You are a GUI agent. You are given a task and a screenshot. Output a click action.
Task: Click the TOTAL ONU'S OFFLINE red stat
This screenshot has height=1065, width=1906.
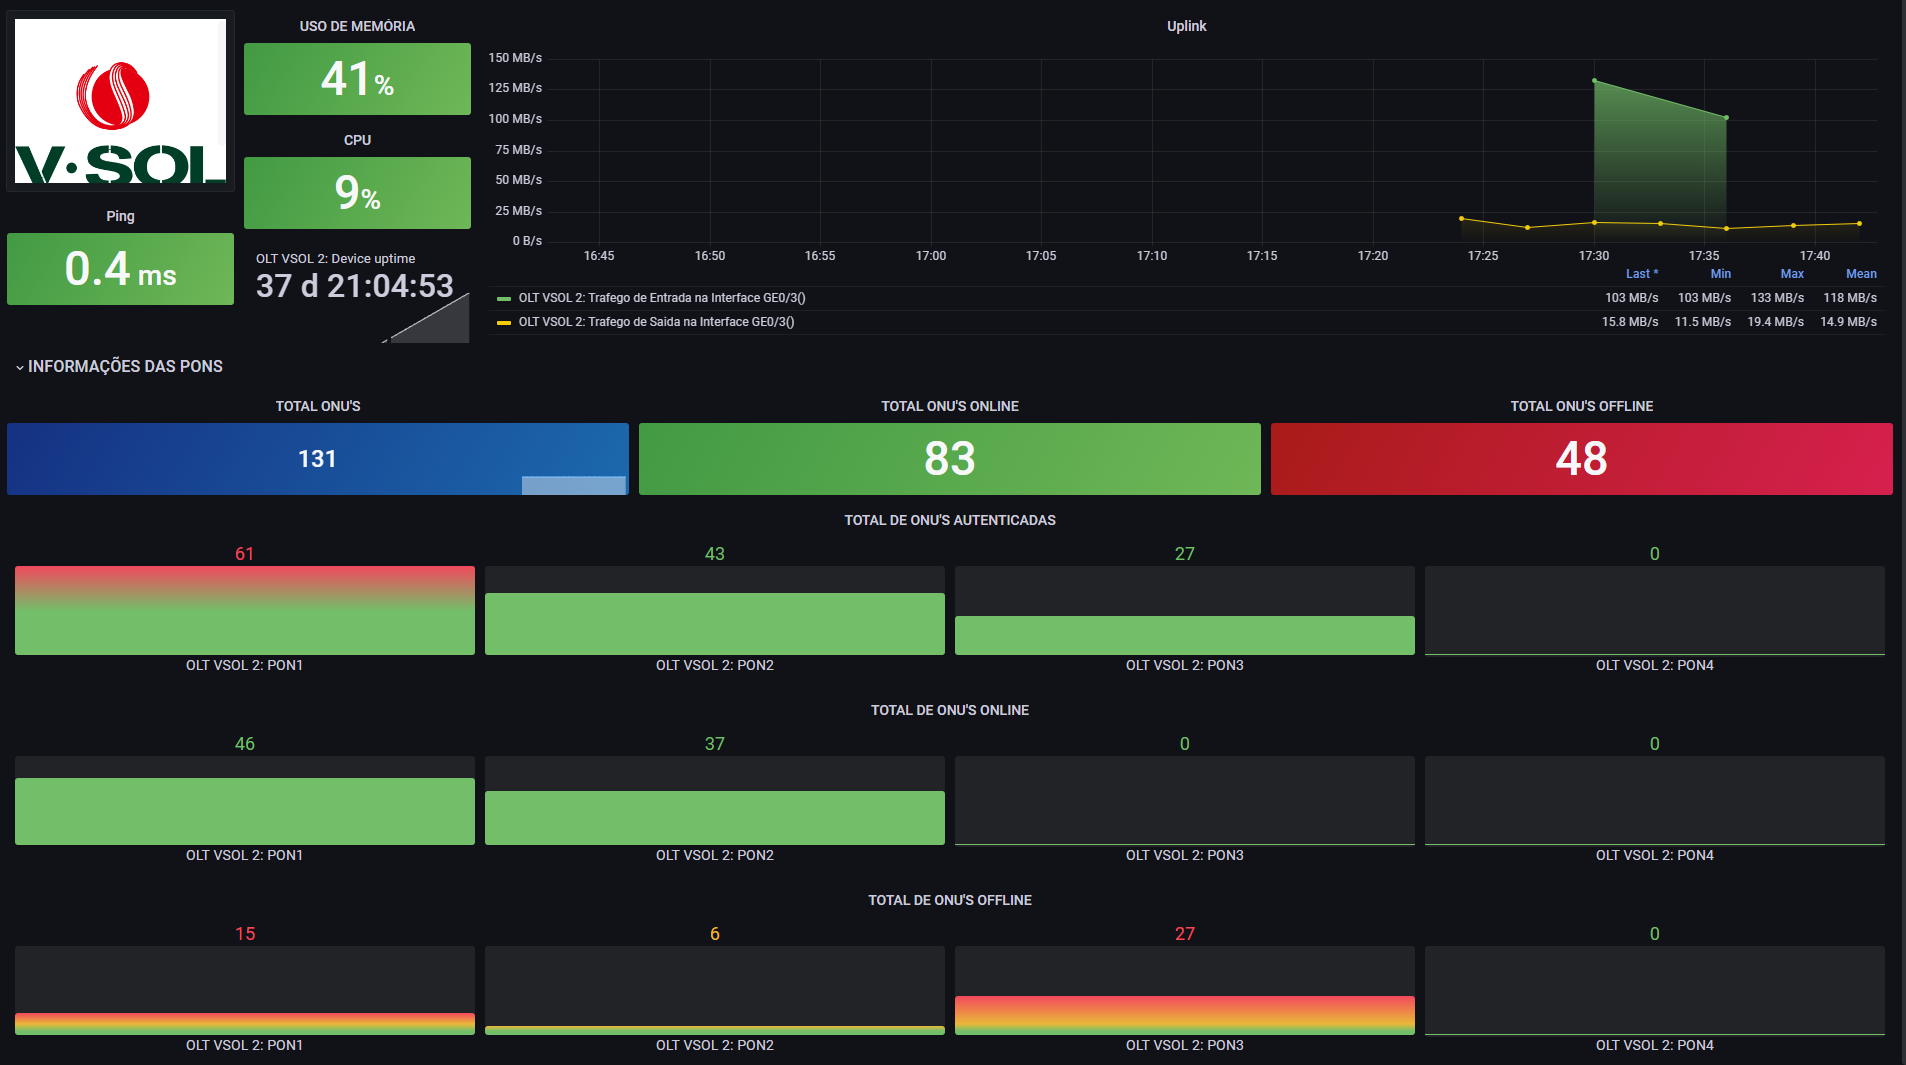click(1580, 459)
